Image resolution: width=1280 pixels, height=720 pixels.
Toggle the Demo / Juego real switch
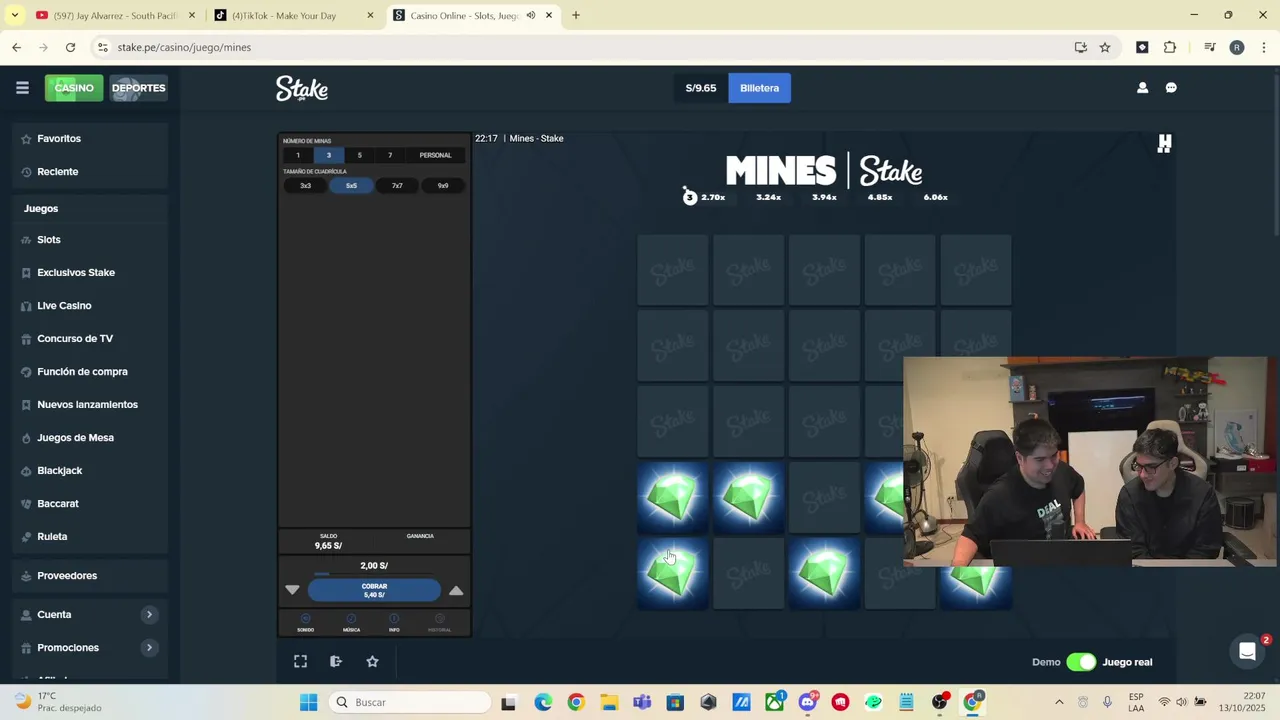(1081, 662)
